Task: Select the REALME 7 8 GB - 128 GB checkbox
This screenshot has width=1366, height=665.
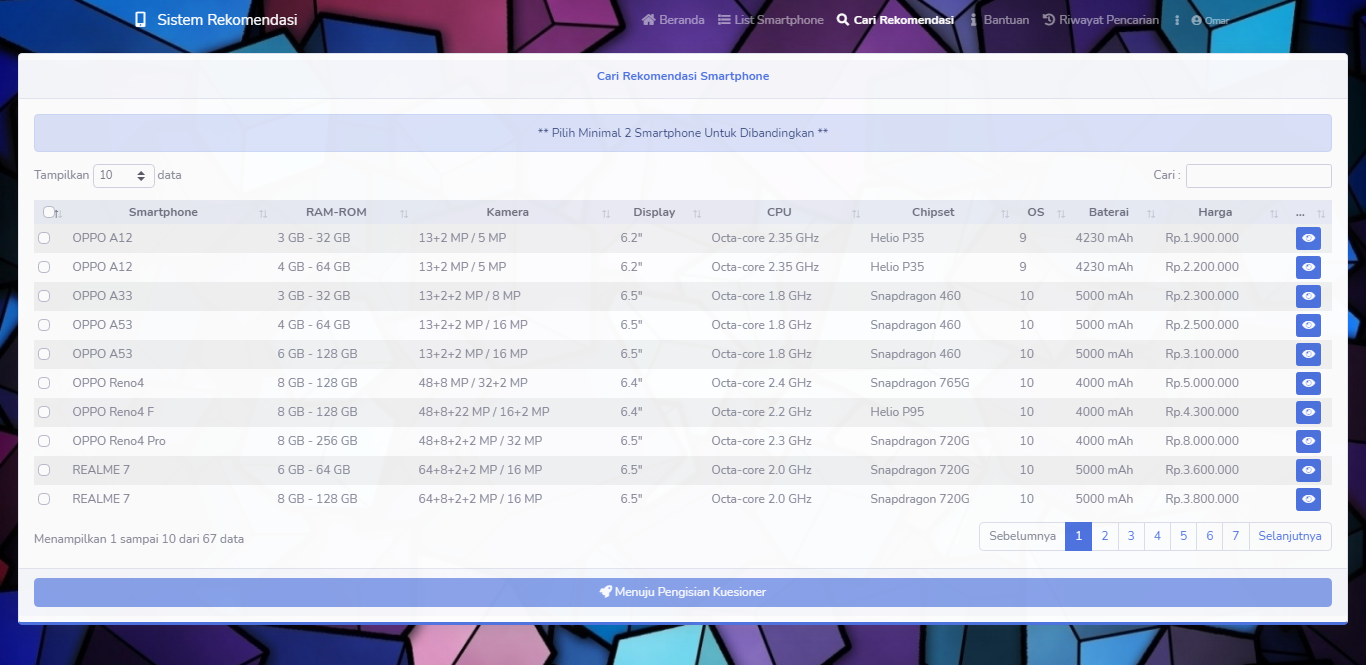Action: point(44,499)
